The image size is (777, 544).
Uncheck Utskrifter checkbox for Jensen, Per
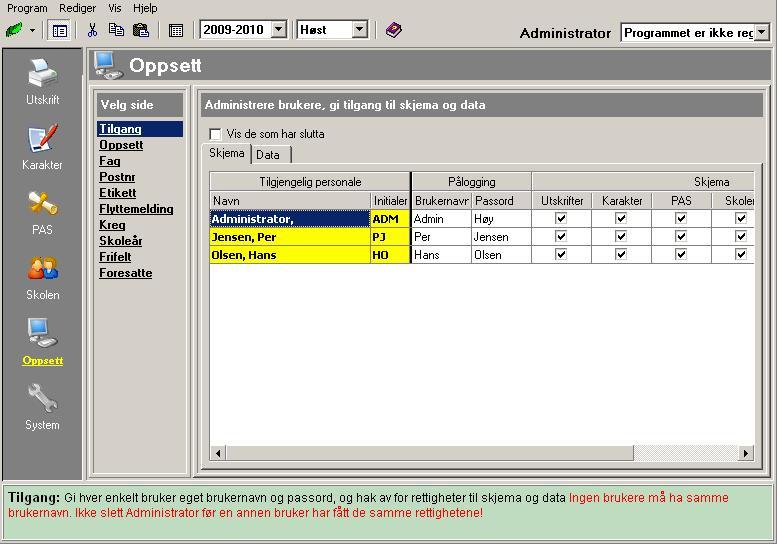click(561, 237)
